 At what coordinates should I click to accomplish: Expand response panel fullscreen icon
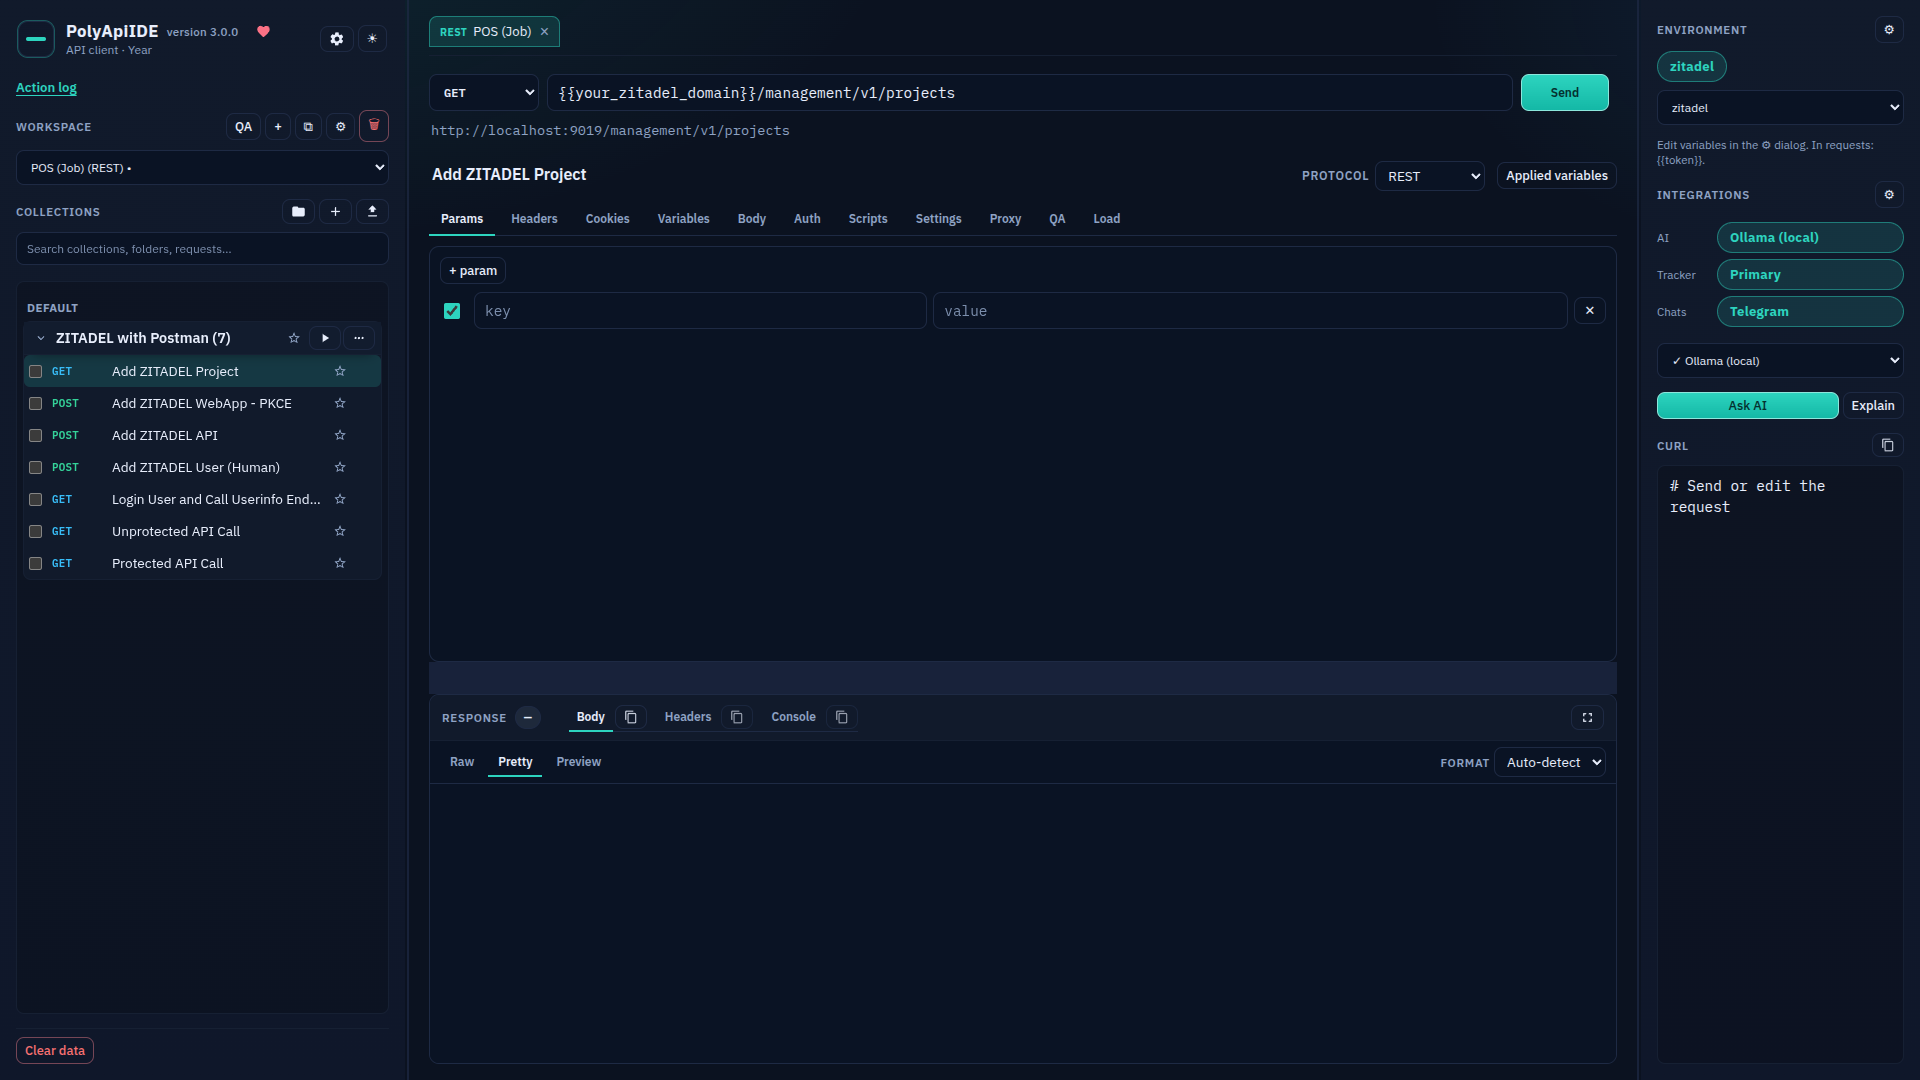(x=1587, y=717)
